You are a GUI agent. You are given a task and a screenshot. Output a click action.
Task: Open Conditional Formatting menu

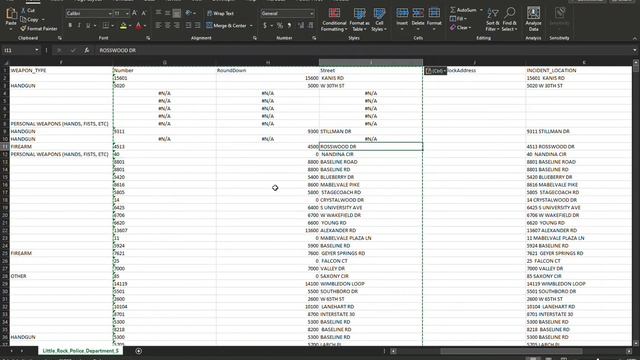tap(334, 20)
